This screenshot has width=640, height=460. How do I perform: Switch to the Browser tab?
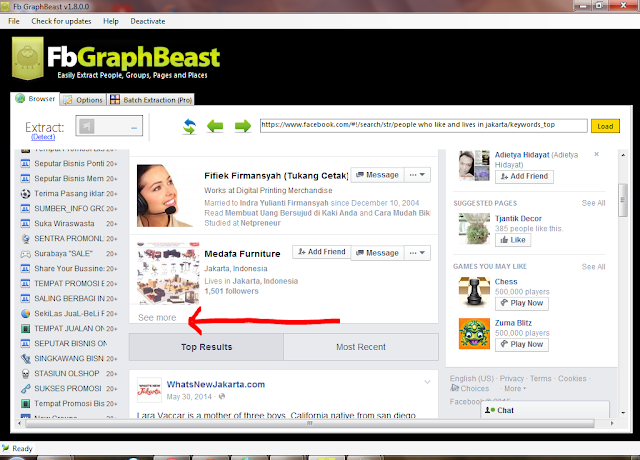click(35, 99)
